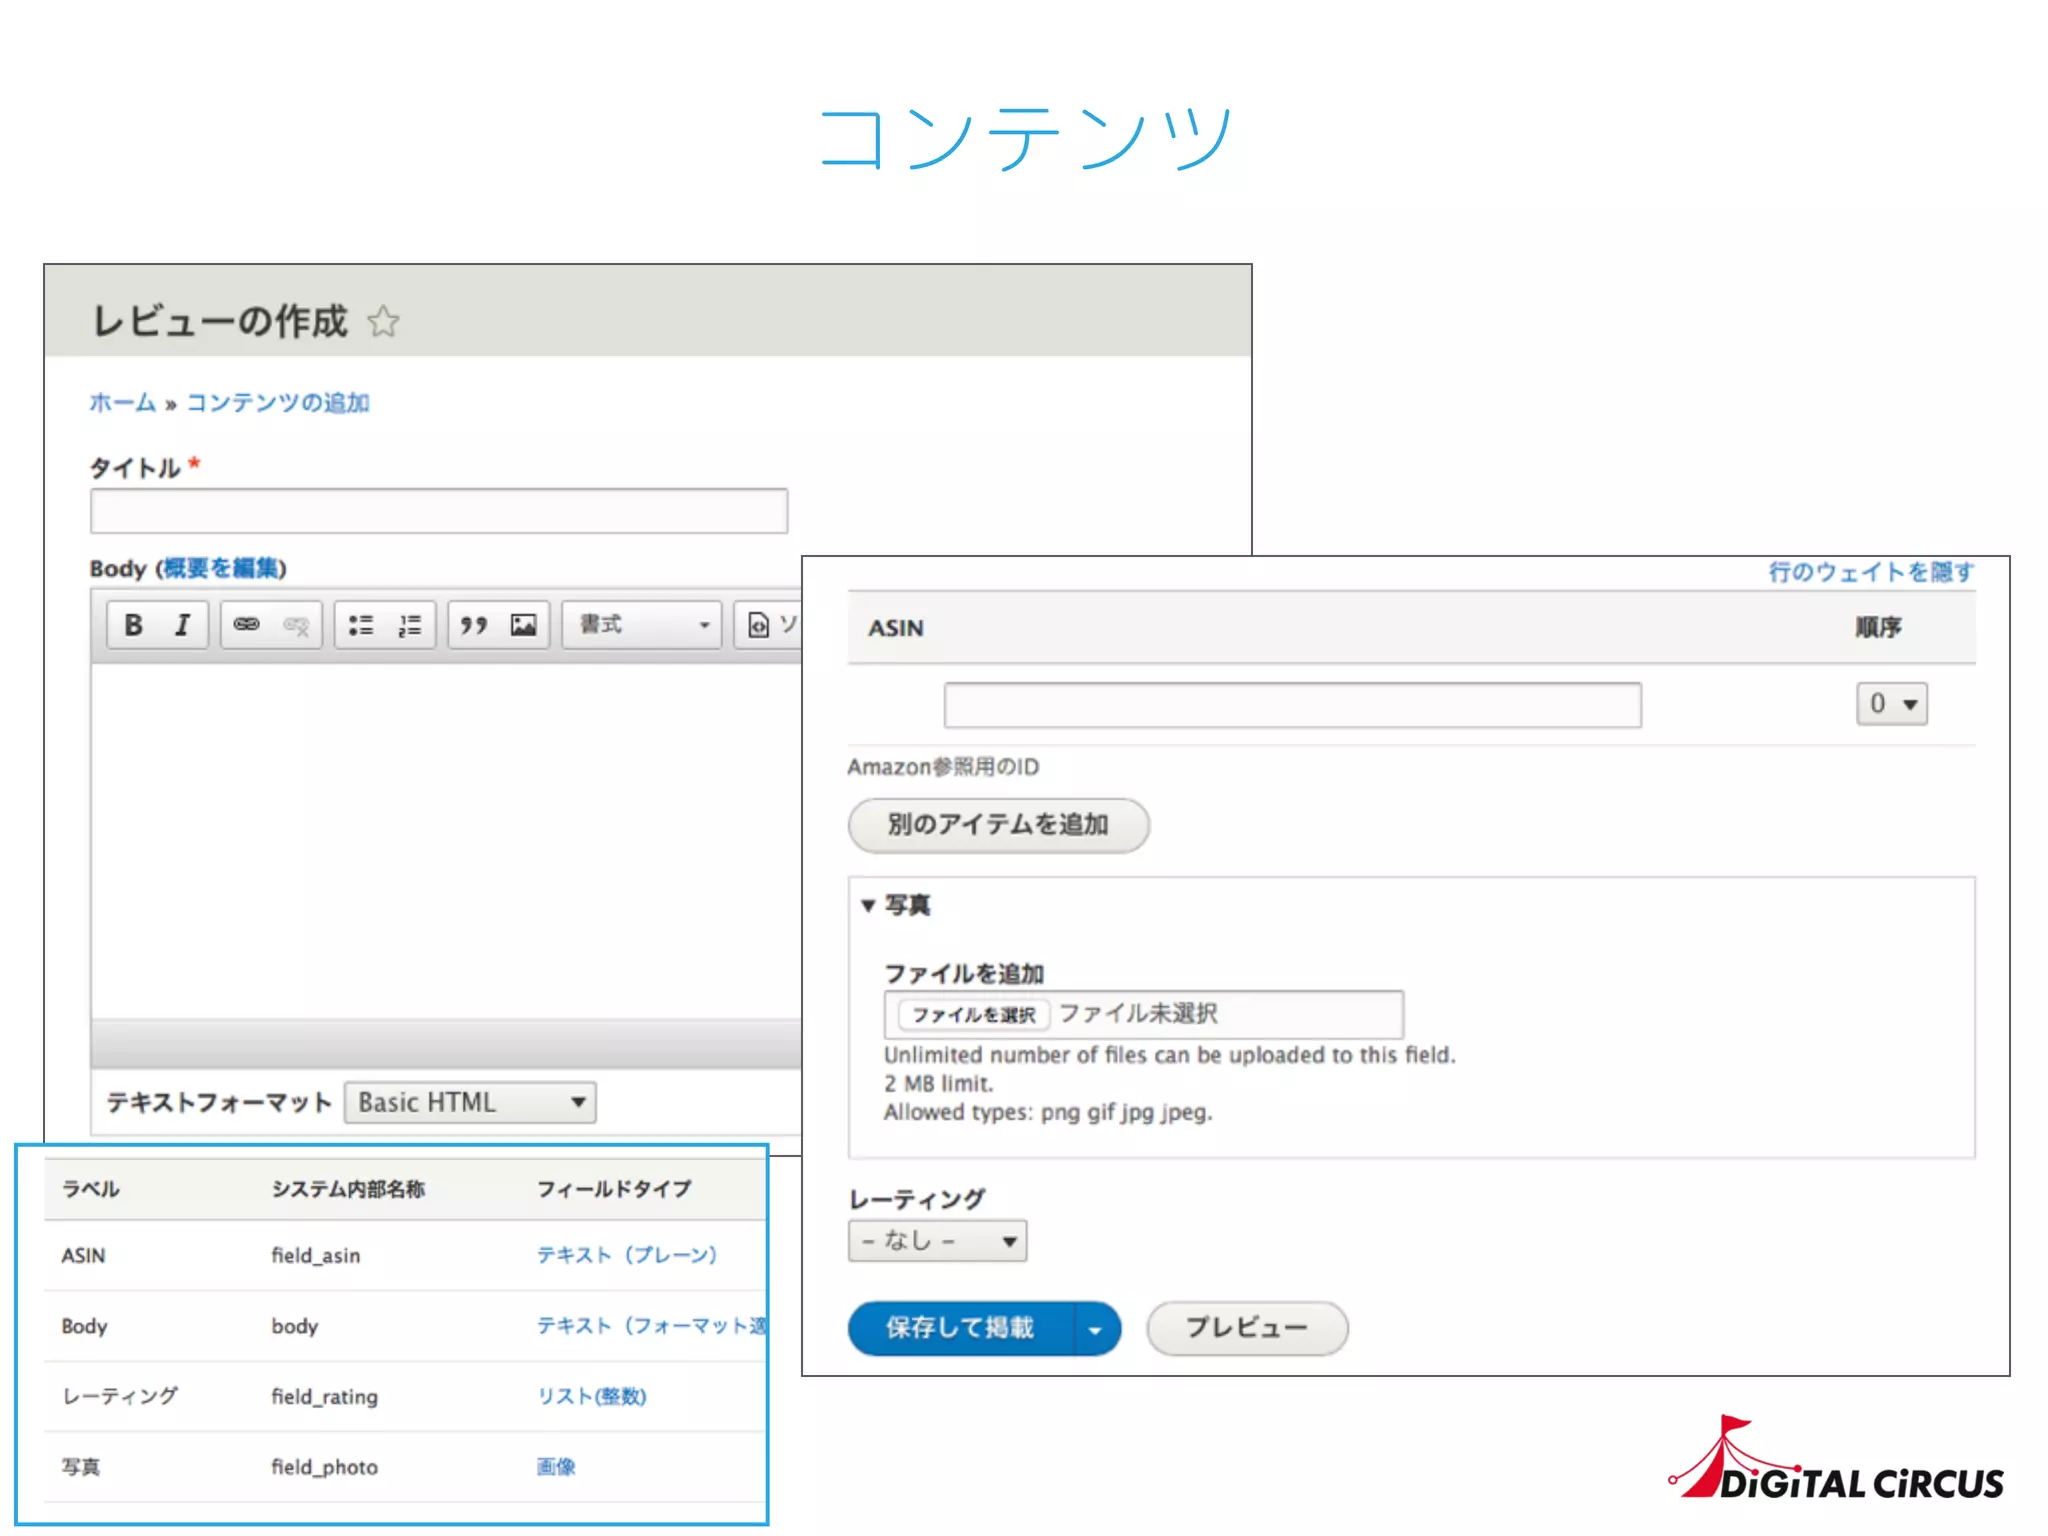Insert a numbered list
This screenshot has width=2048, height=1536.
click(x=410, y=625)
